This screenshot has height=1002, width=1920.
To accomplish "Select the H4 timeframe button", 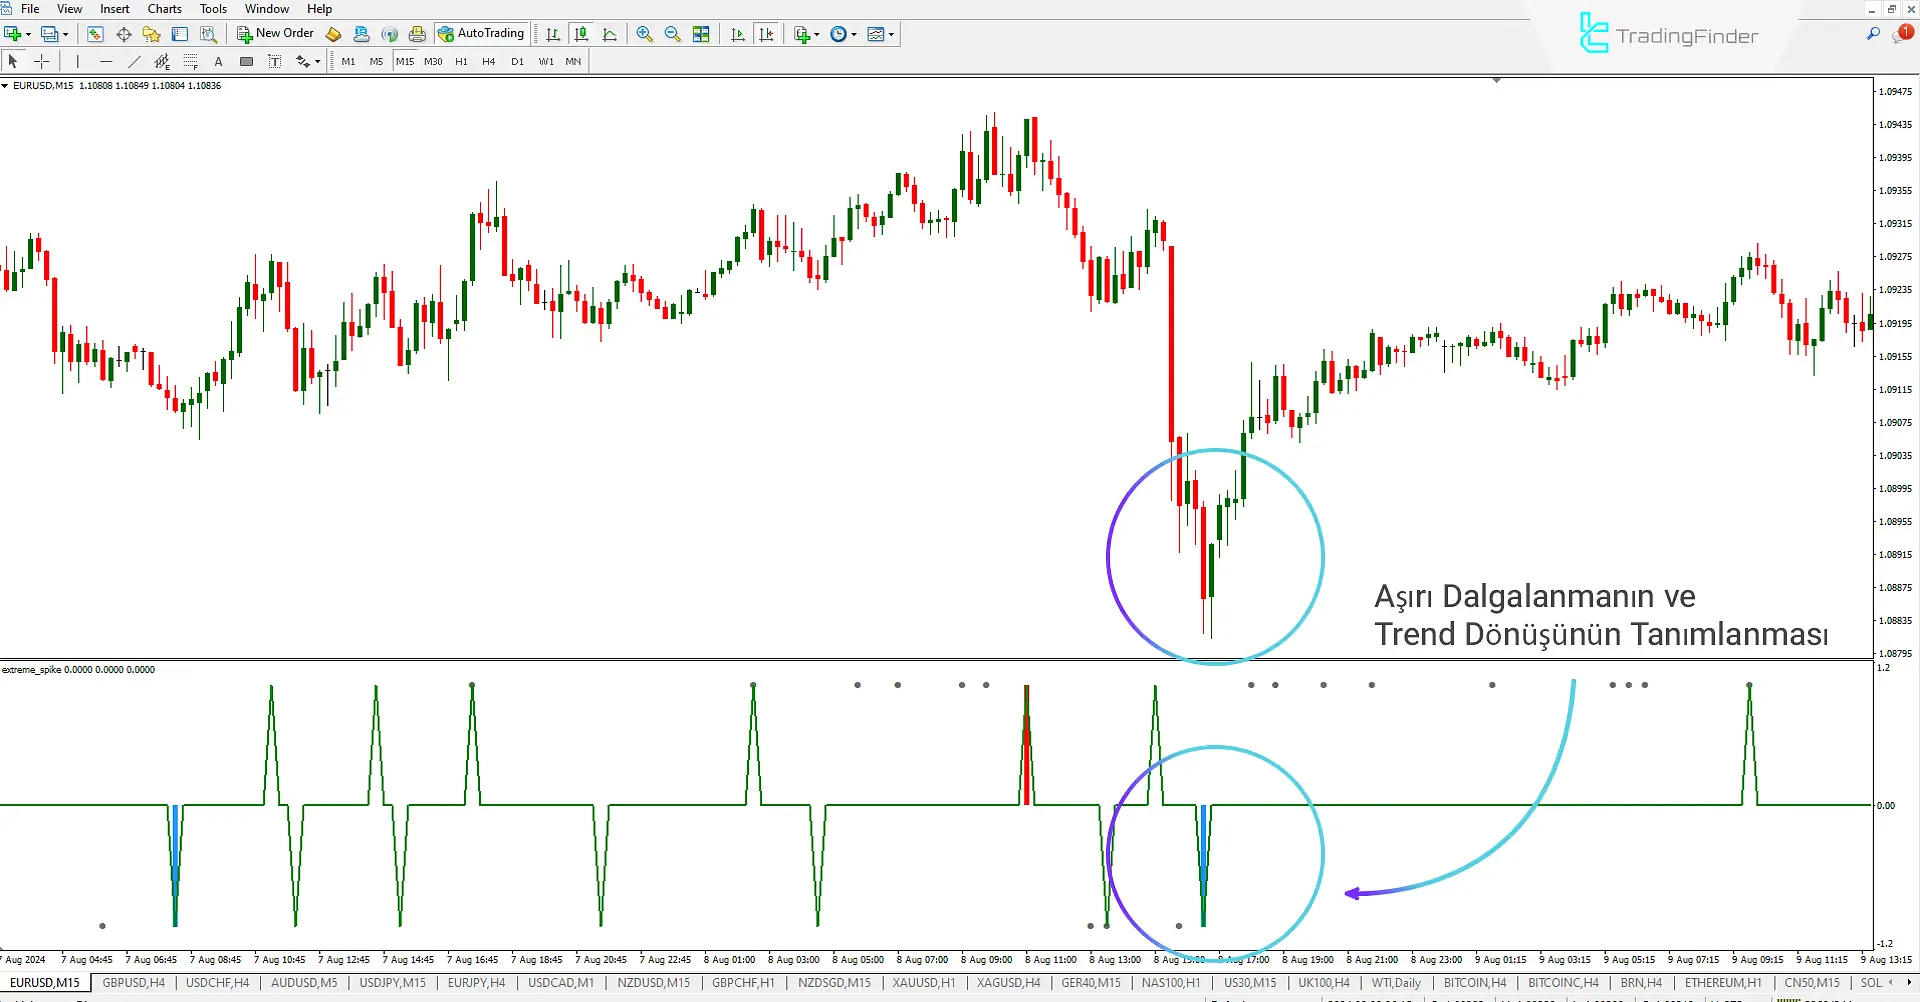I will [x=488, y=62].
